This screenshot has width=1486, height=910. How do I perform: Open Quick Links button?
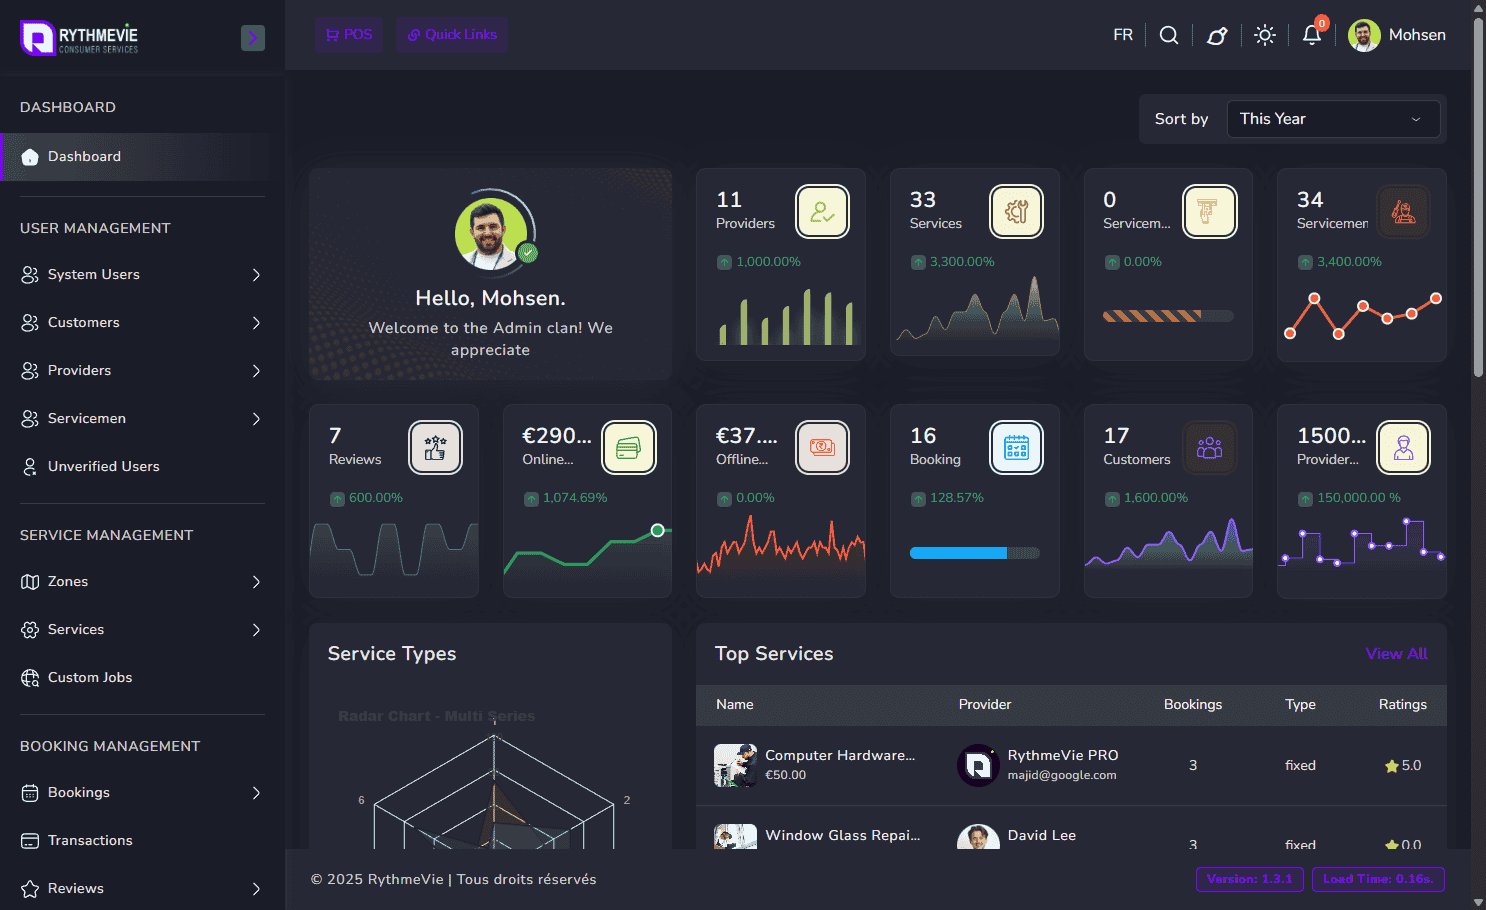point(451,35)
